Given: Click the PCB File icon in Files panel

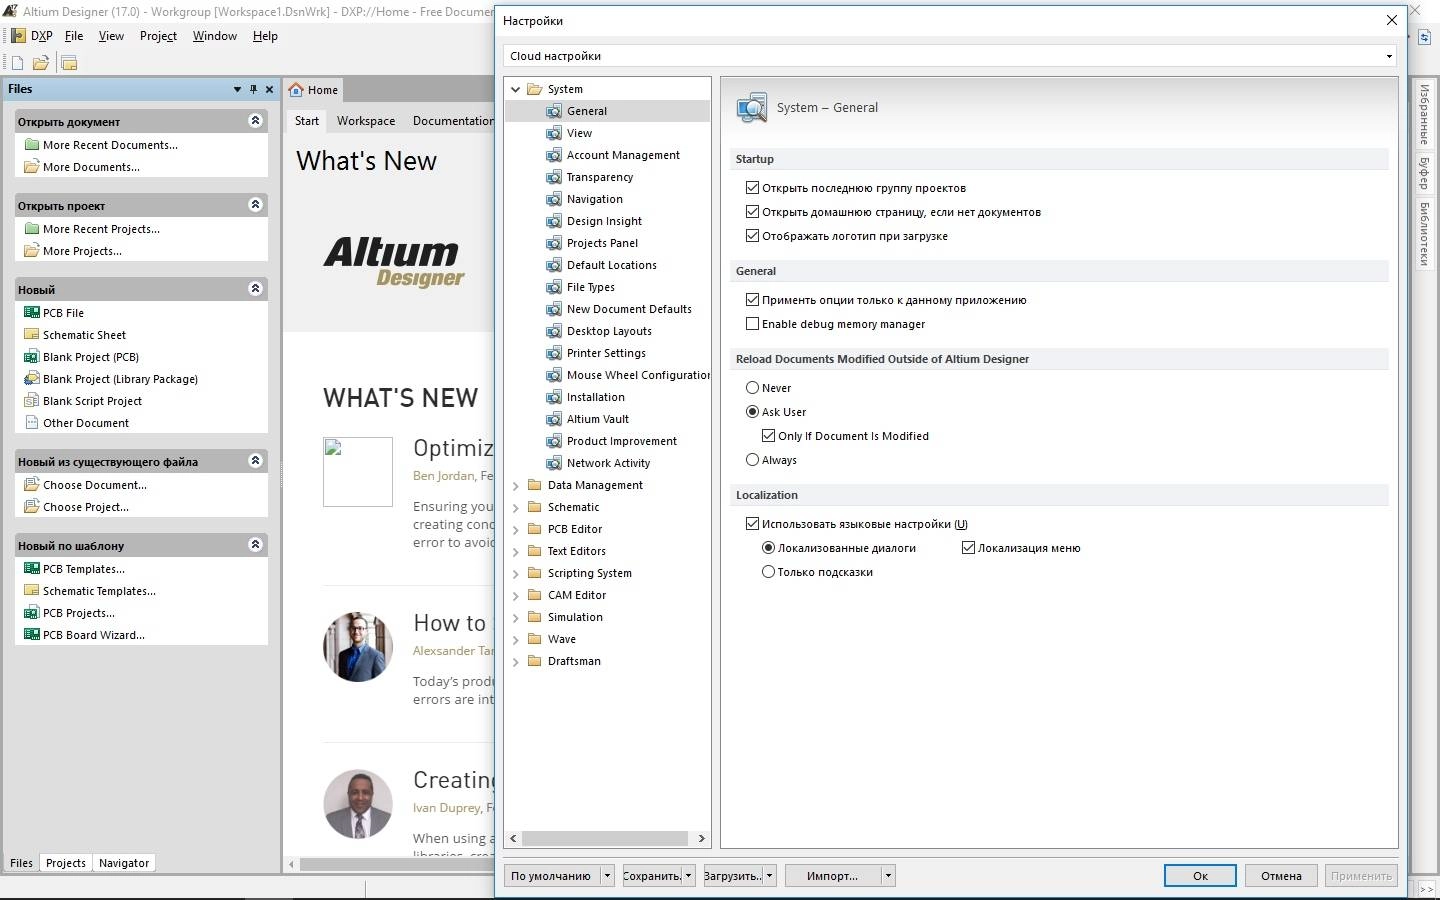Looking at the screenshot, I should point(32,313).
